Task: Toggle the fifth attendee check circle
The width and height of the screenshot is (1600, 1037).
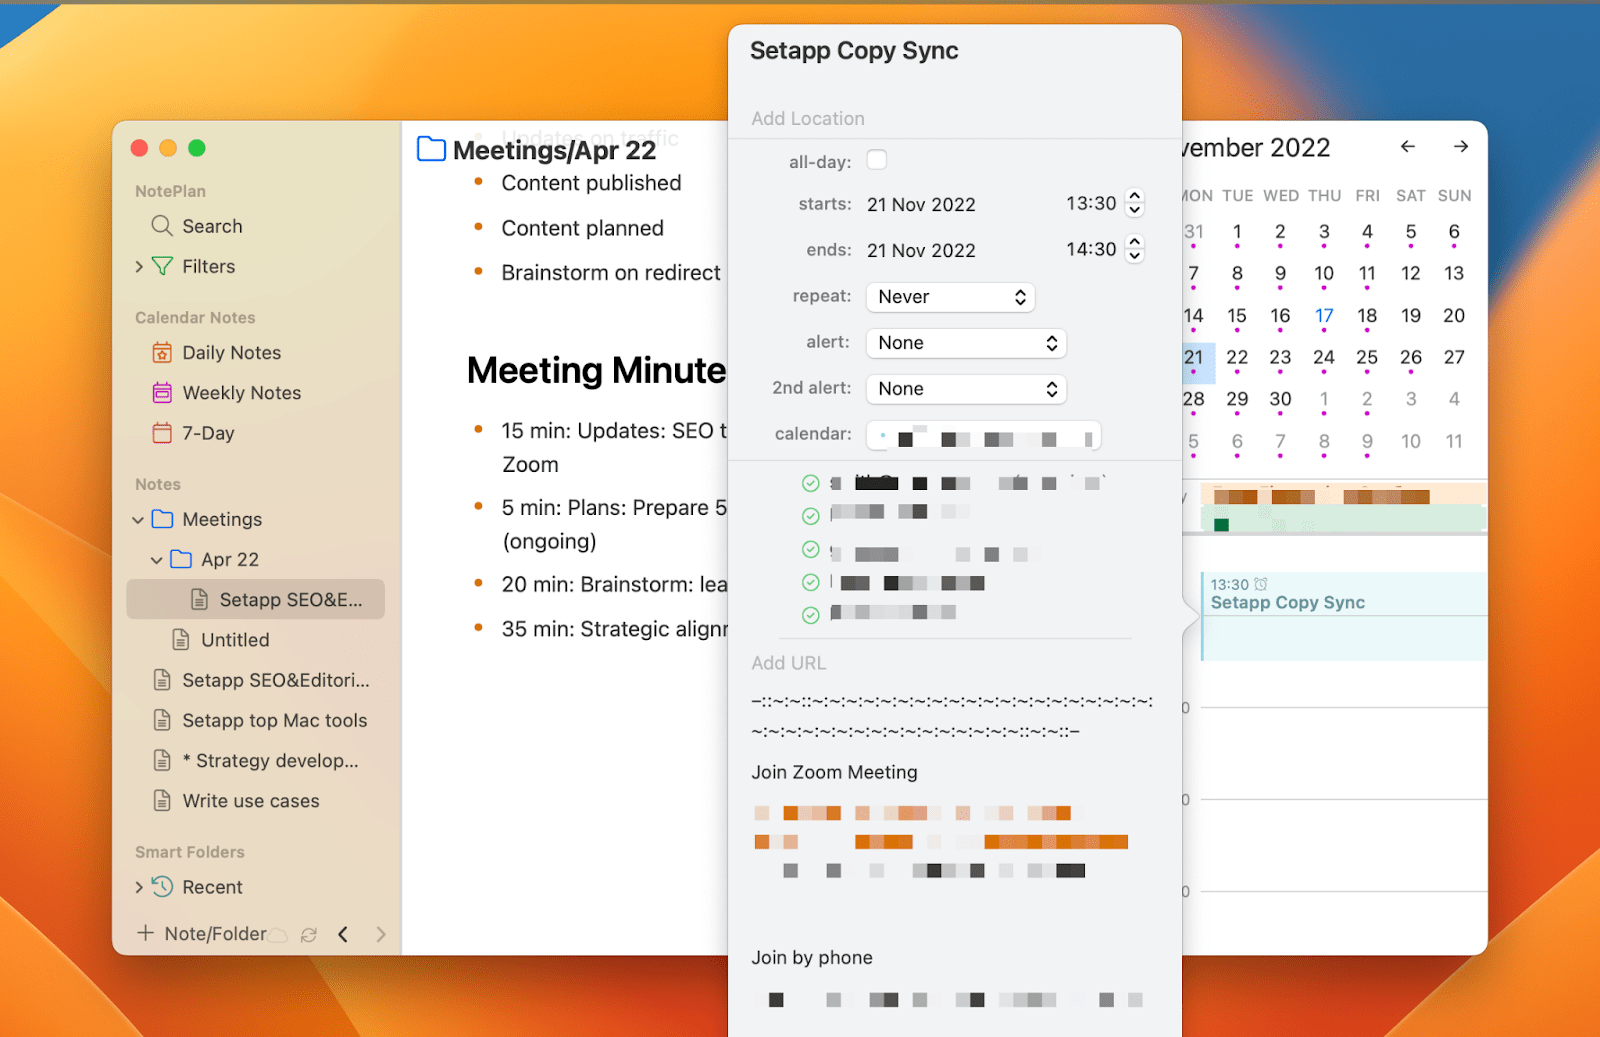Action: [x=811, y=615]
